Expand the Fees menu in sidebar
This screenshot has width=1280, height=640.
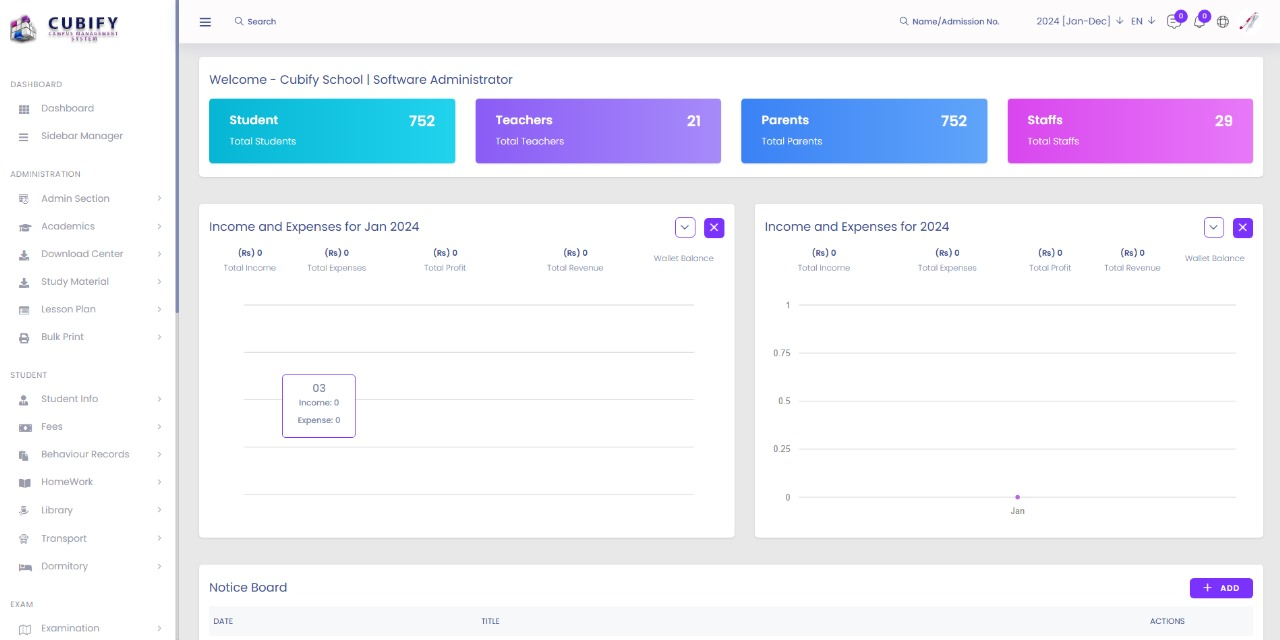coord(52,427)
